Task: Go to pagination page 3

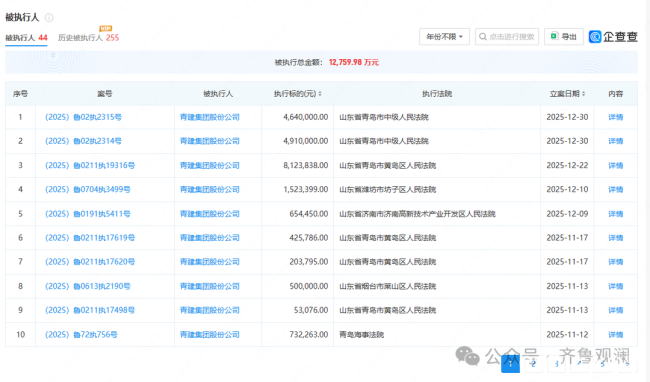Action: tap(557, 364)
